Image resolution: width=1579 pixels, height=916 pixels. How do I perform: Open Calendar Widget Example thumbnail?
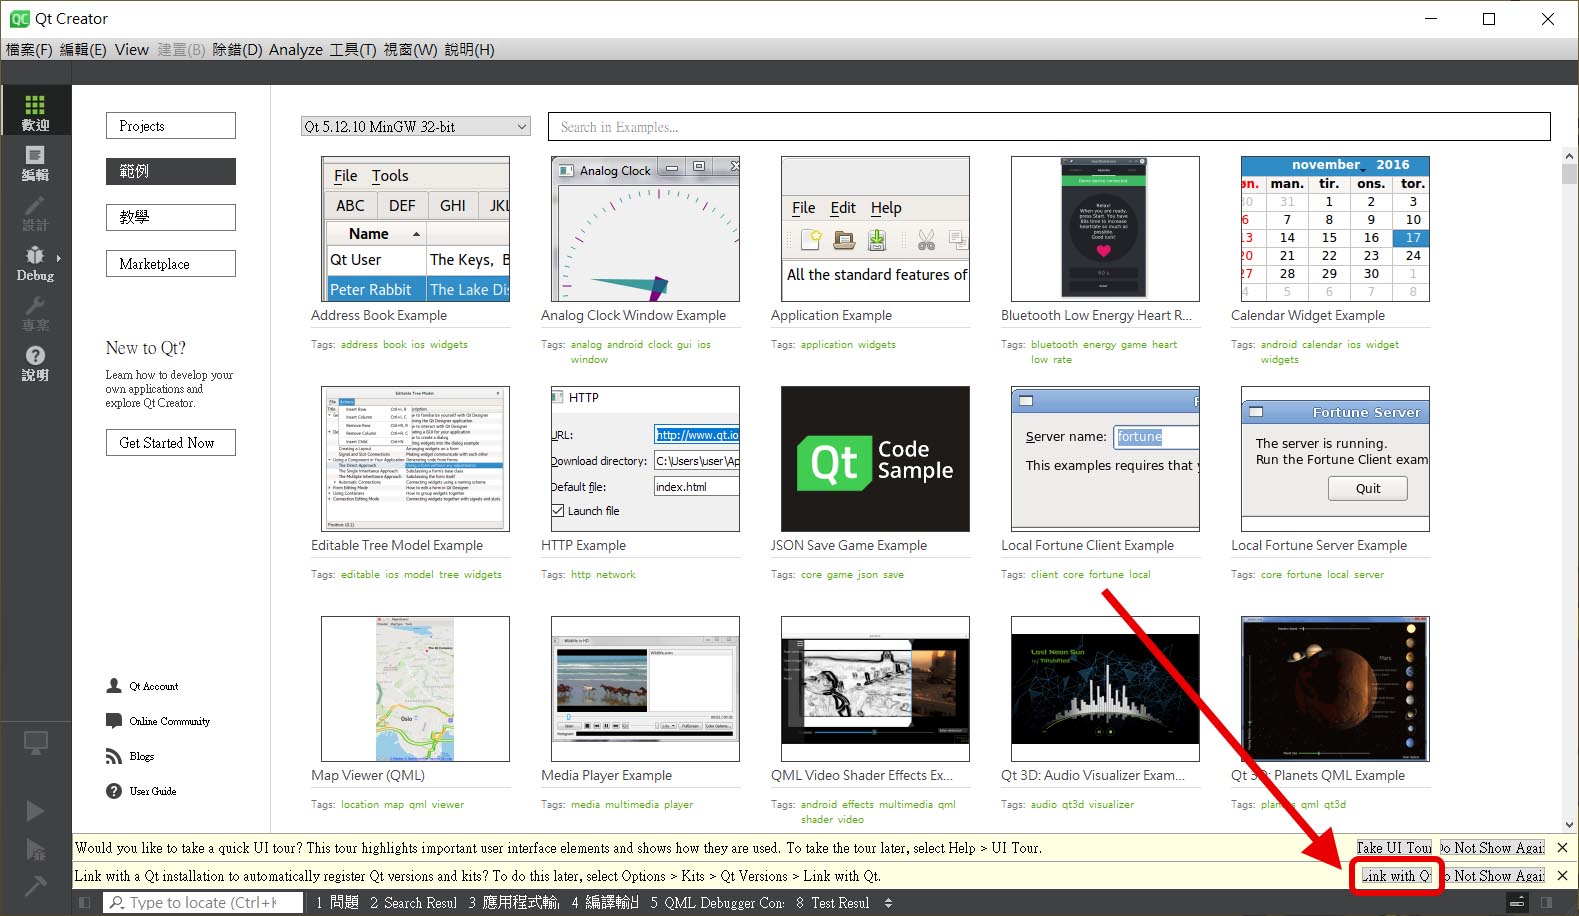click(1335, 229)
